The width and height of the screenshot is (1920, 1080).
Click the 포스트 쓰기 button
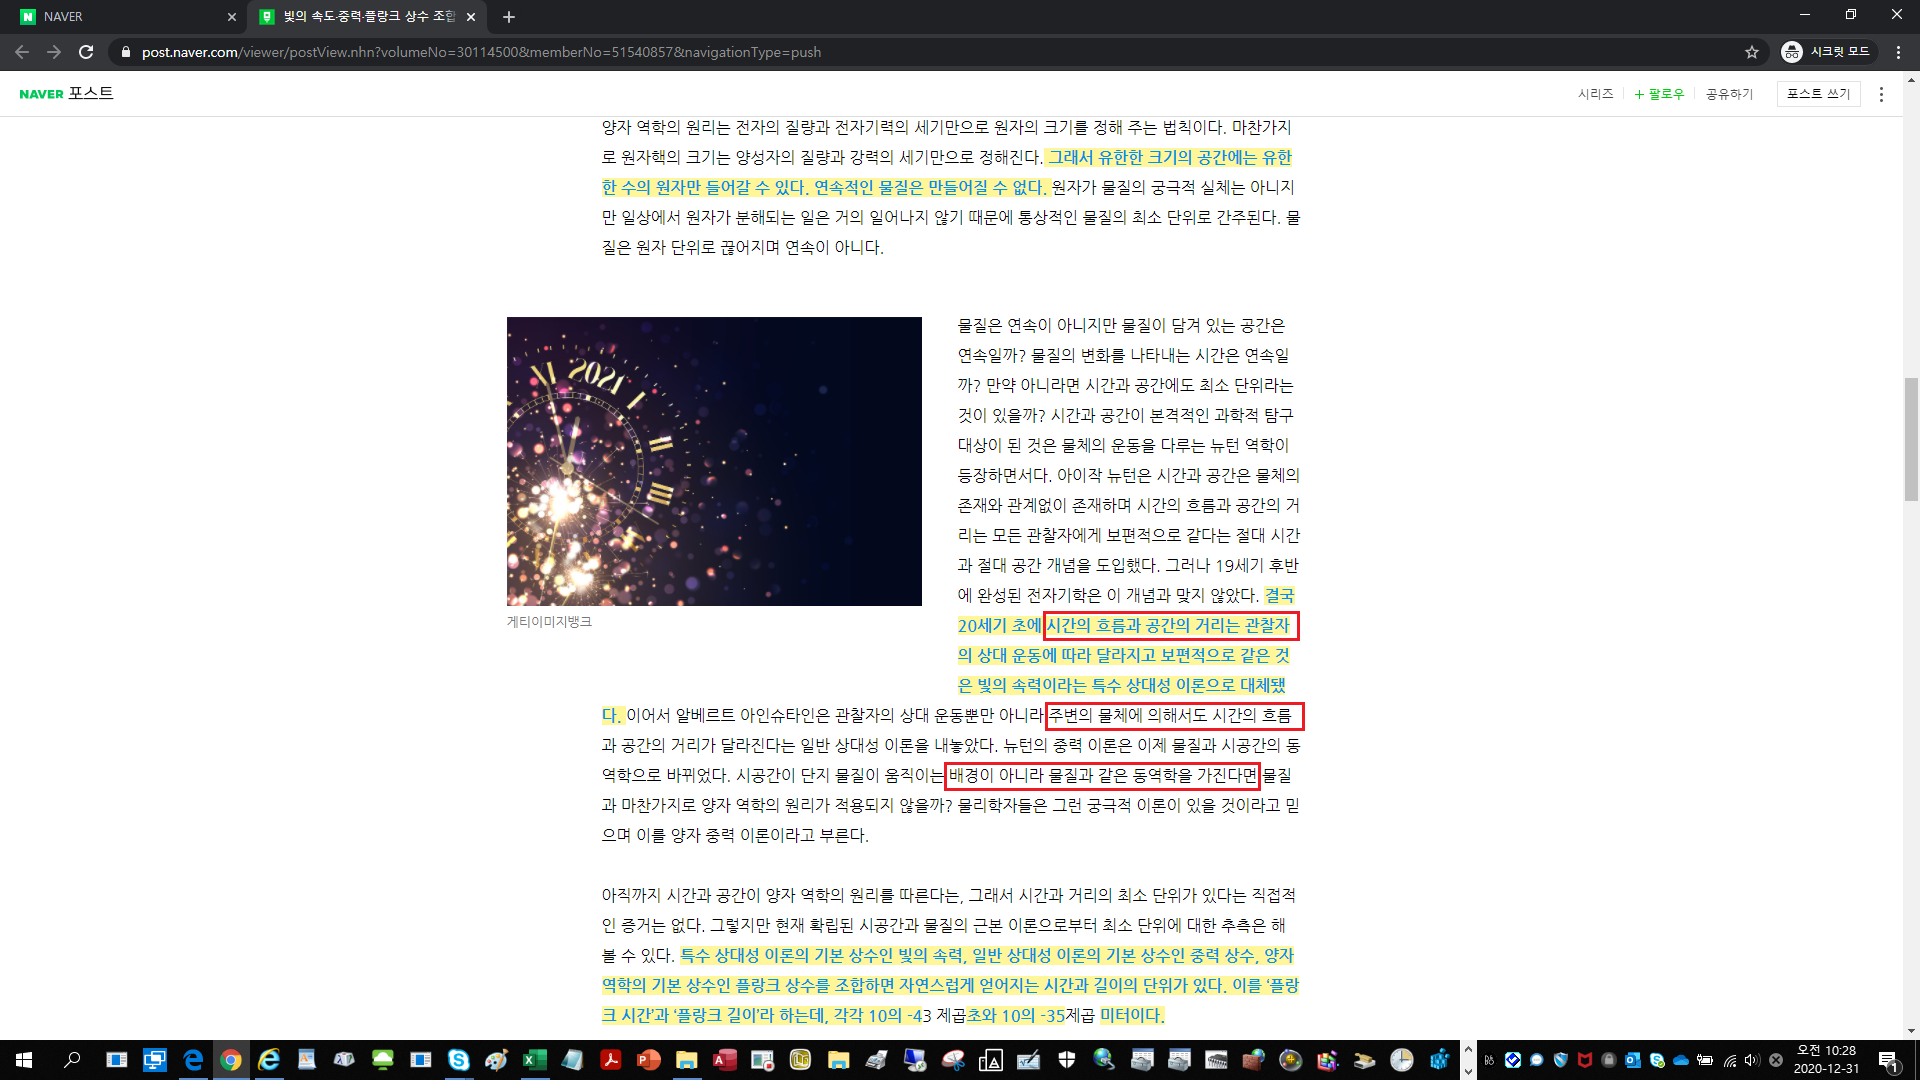1818,94
